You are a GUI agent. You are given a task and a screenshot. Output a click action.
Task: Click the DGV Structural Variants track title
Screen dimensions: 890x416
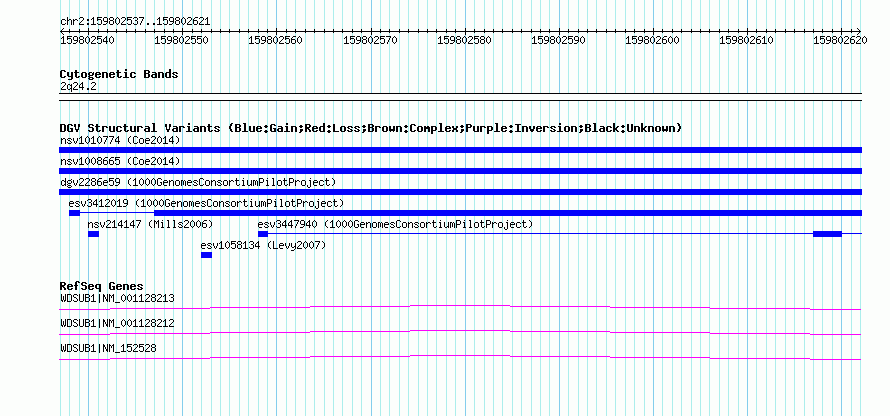(x=371, y=128)
